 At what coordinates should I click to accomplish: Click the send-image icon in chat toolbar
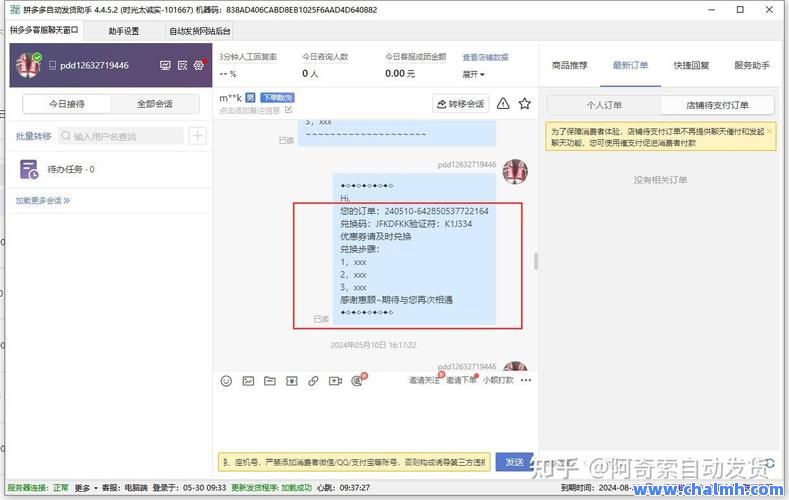pyautogui.click(x=248, y=381)
